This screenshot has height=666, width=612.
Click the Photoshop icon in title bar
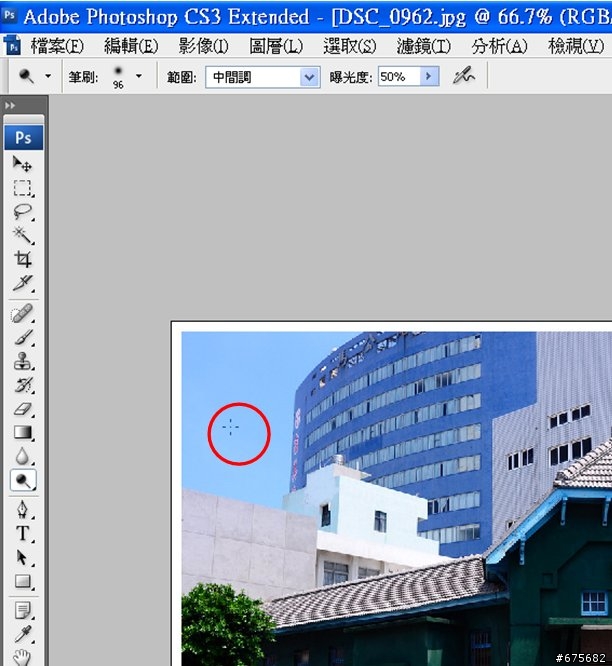(9, 15)
